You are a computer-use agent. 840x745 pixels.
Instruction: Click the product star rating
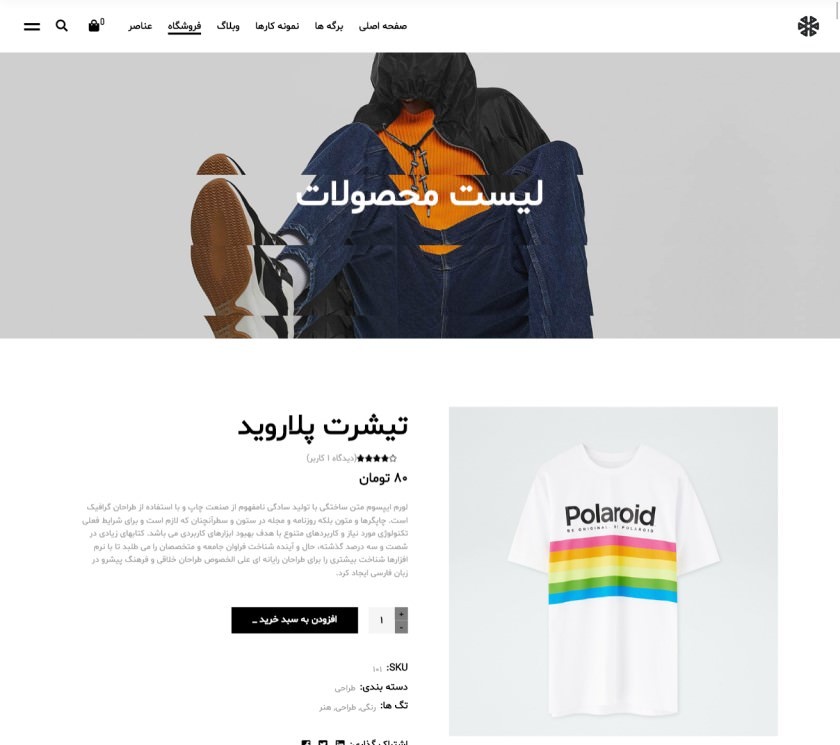tap(377, 458)
